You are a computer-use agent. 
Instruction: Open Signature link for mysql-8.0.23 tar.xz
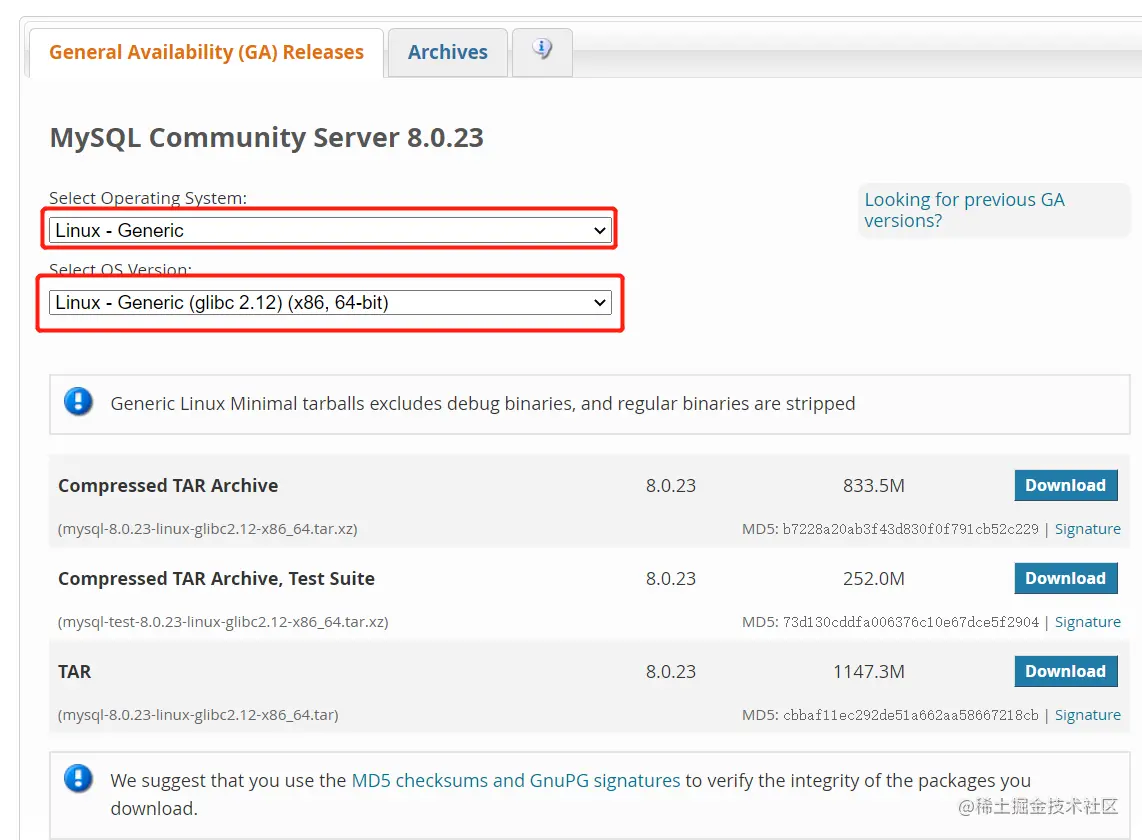pos(1087,529)
